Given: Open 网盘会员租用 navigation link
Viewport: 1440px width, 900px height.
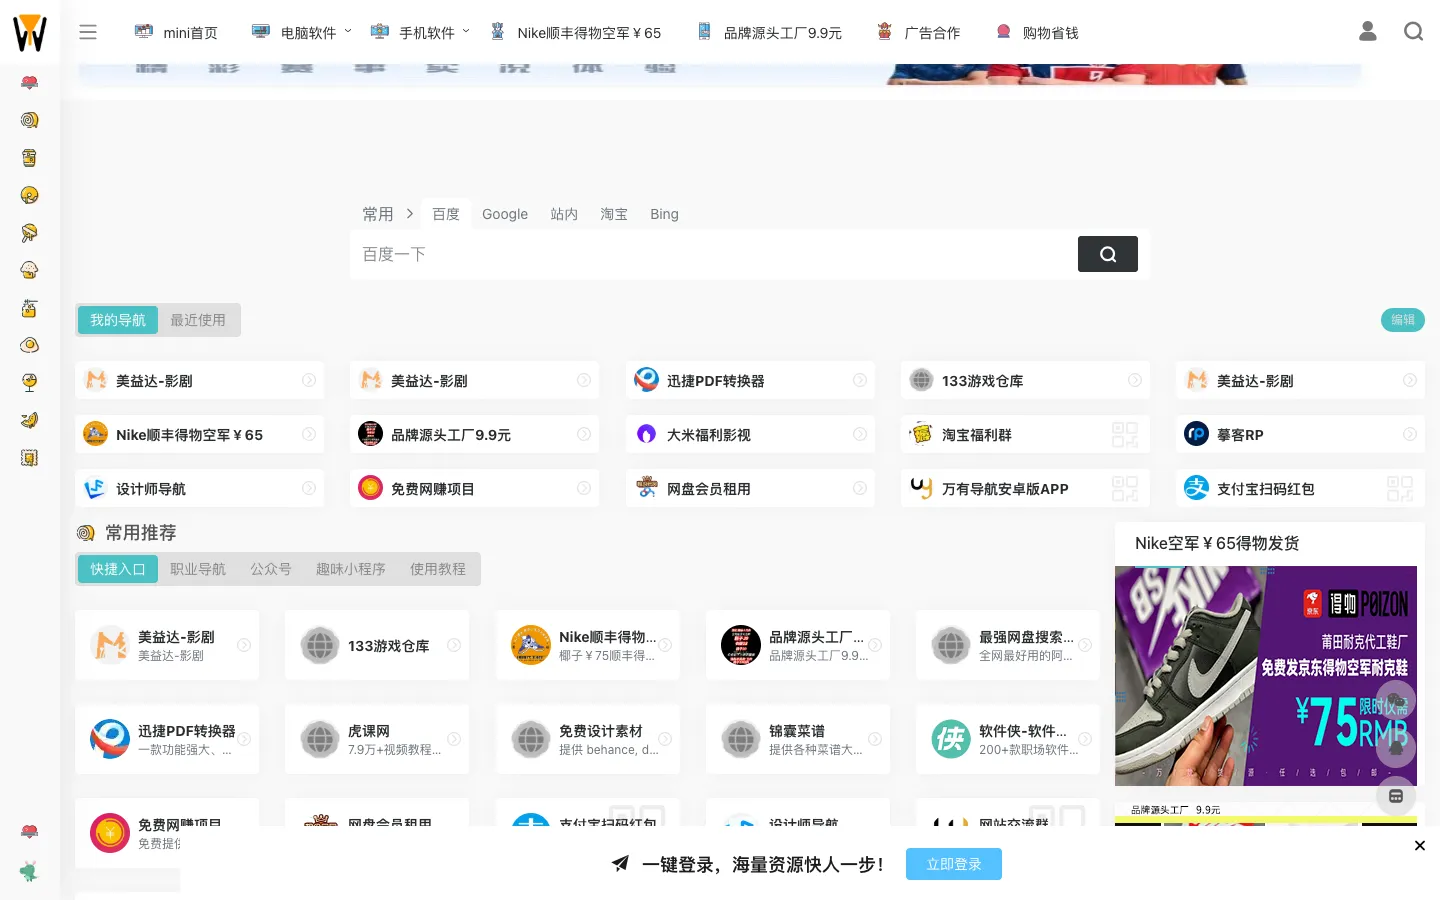Looking at the screenshot, I should tap(750, 488).
